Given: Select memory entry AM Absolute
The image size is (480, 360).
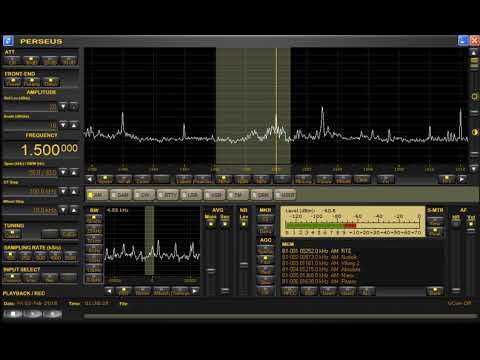Looking at the screenshot, I should [321, 269].
